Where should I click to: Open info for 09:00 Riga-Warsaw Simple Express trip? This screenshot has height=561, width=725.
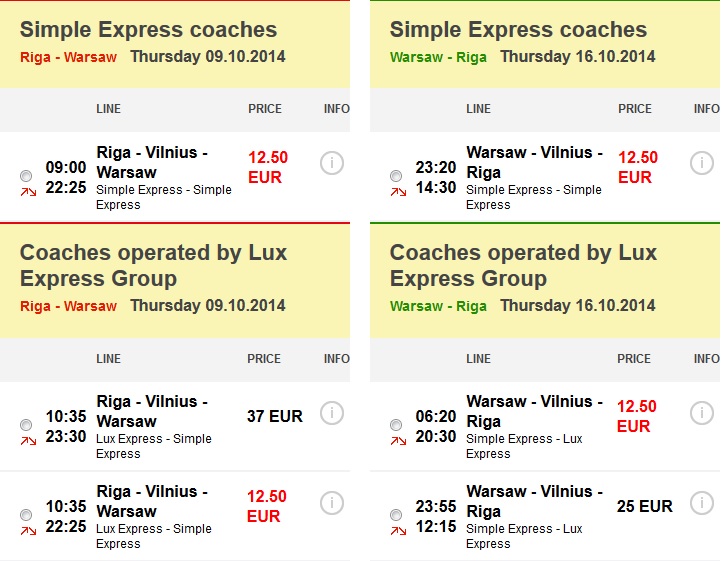[332, 163]
